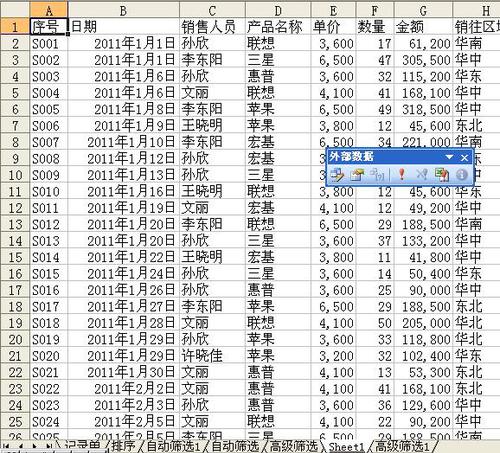Select row 13 header
Screen dimensions: 500x453
[15, 224]
